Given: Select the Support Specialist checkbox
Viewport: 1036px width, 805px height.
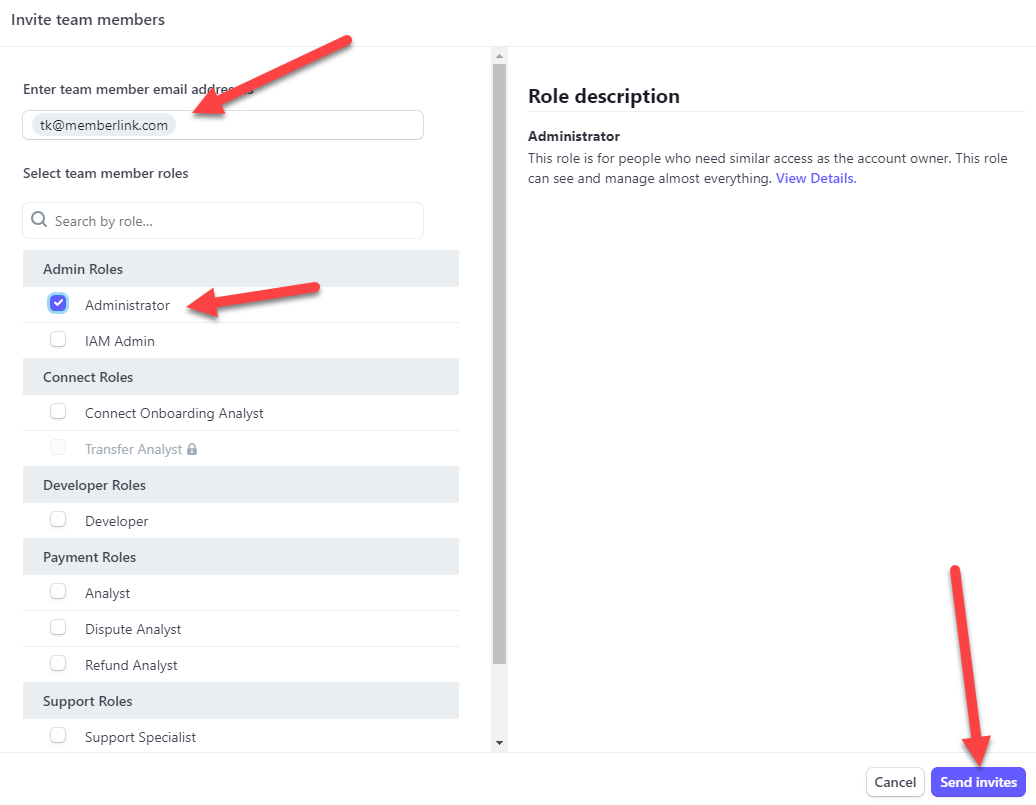Looking at the screenshot, I should [58, 736].
